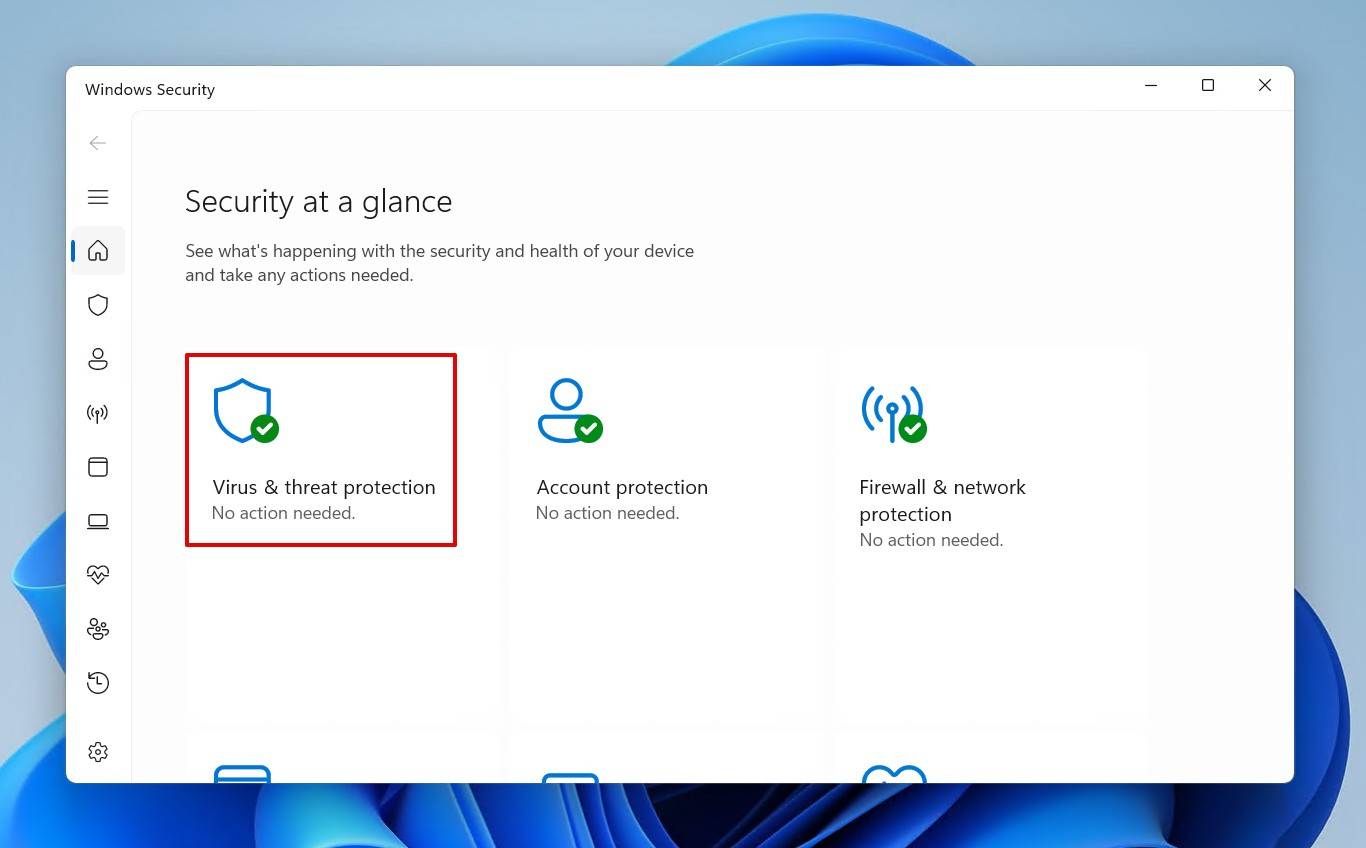Open Settings gear in sidebar
This screenshot has height=848, width=1366.
[98, 752]
